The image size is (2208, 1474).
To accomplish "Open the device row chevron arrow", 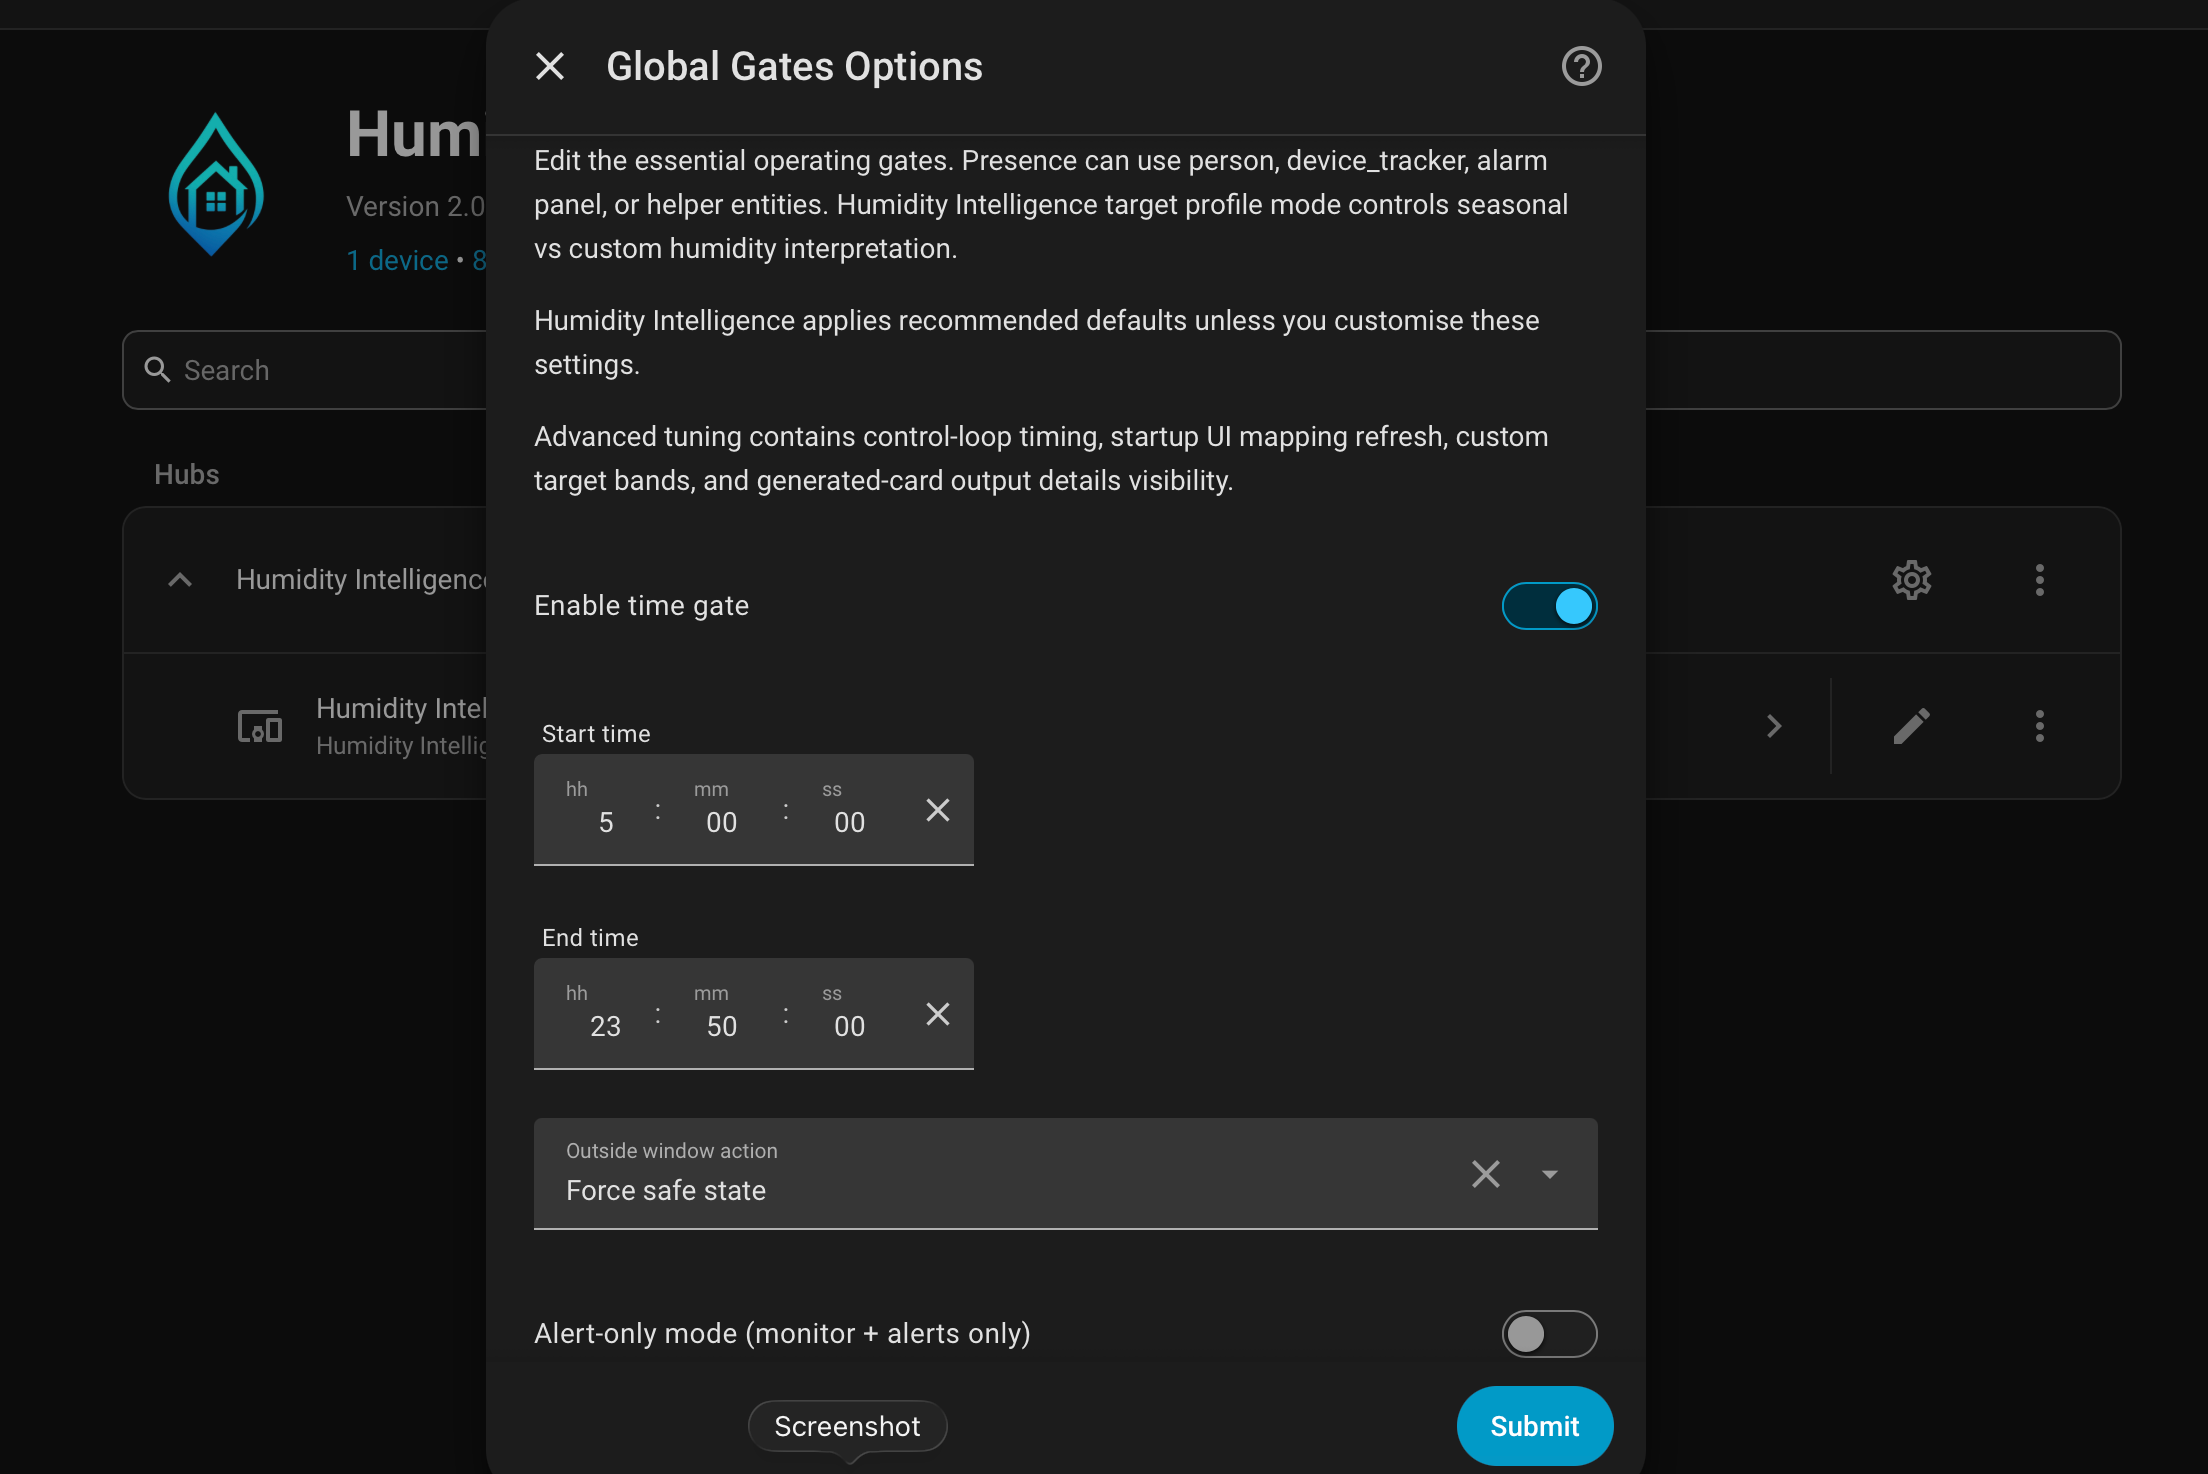I will pyautogui.click(x=1774, y=726).
